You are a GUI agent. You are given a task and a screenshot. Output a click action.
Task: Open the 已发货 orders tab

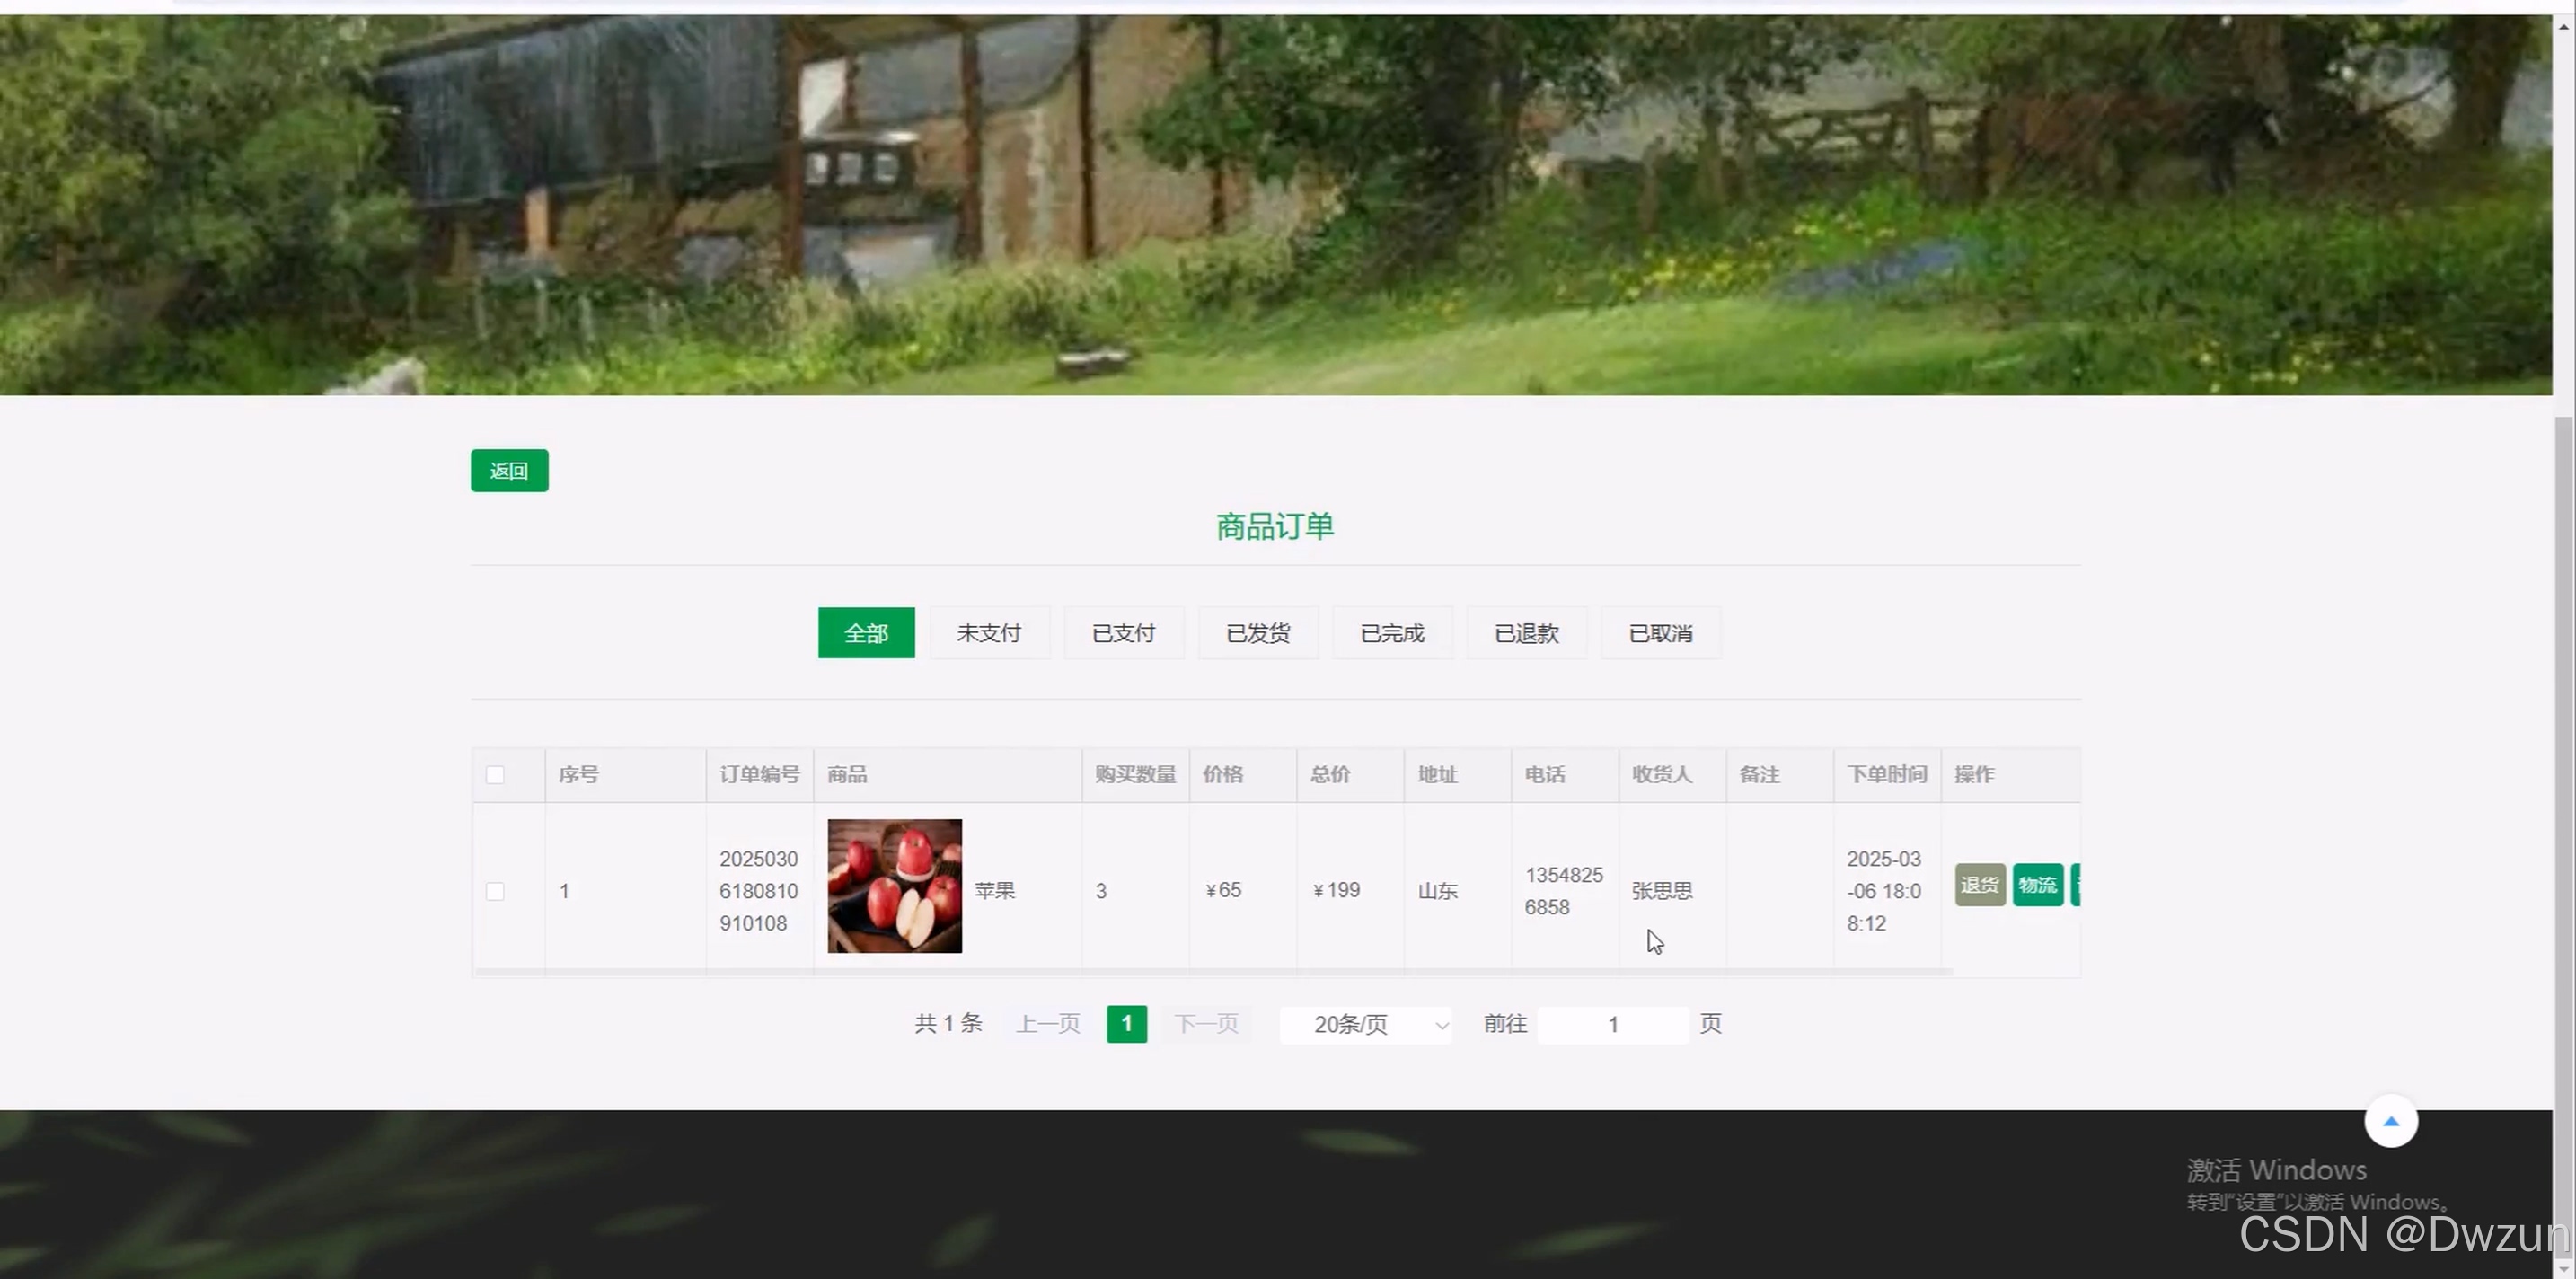1258,633
